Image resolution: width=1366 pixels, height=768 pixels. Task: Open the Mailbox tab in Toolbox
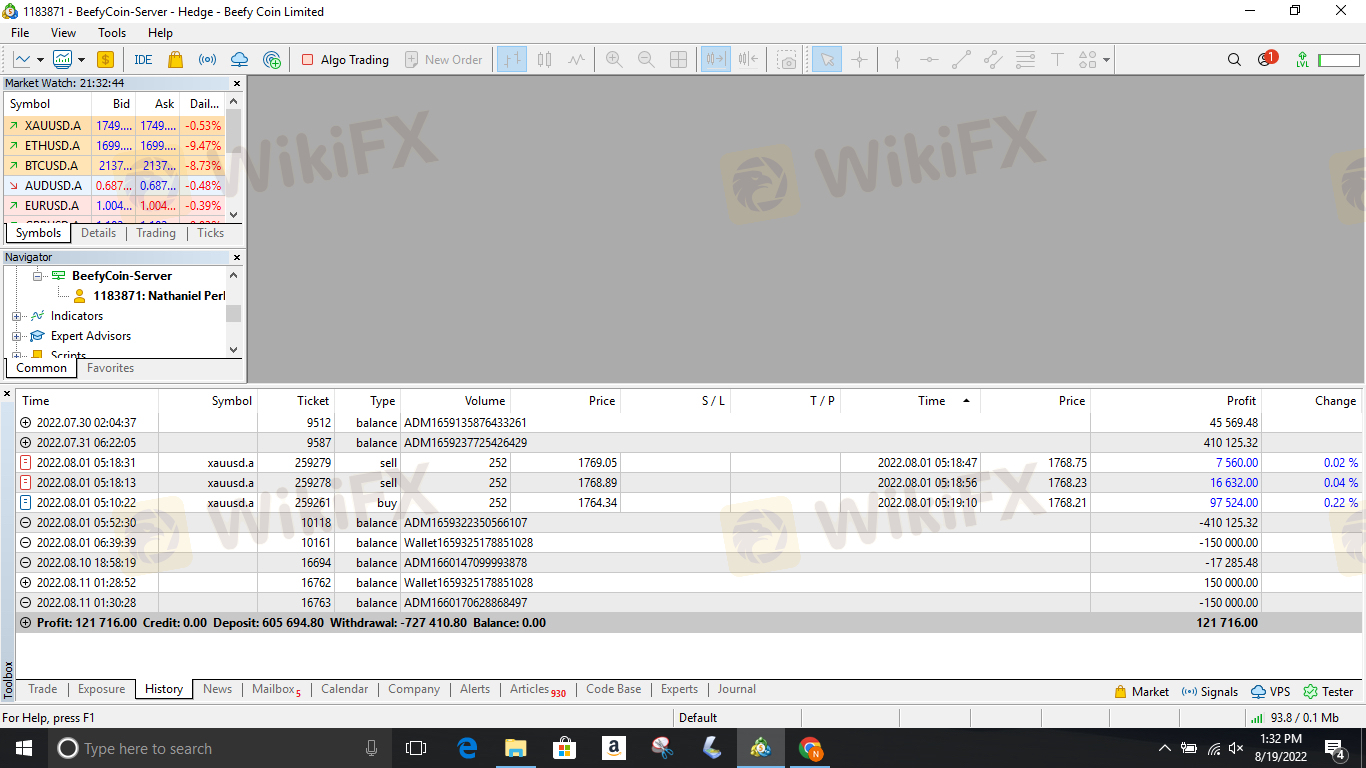275,689
